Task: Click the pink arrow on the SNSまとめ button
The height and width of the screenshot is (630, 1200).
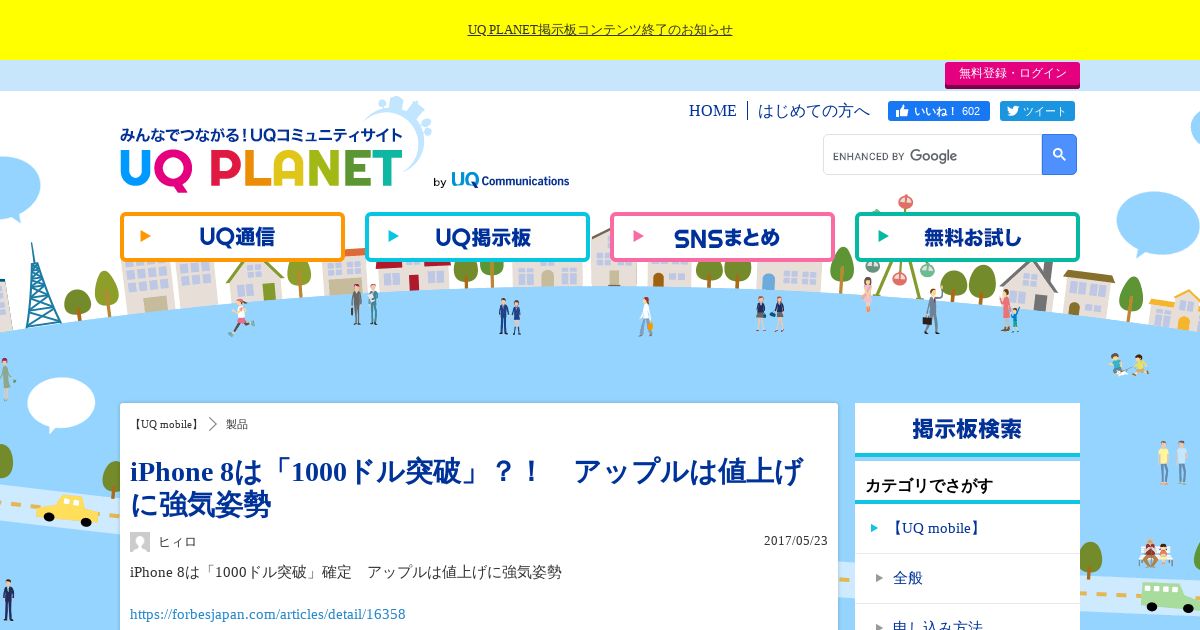Action: coord(636,237)
